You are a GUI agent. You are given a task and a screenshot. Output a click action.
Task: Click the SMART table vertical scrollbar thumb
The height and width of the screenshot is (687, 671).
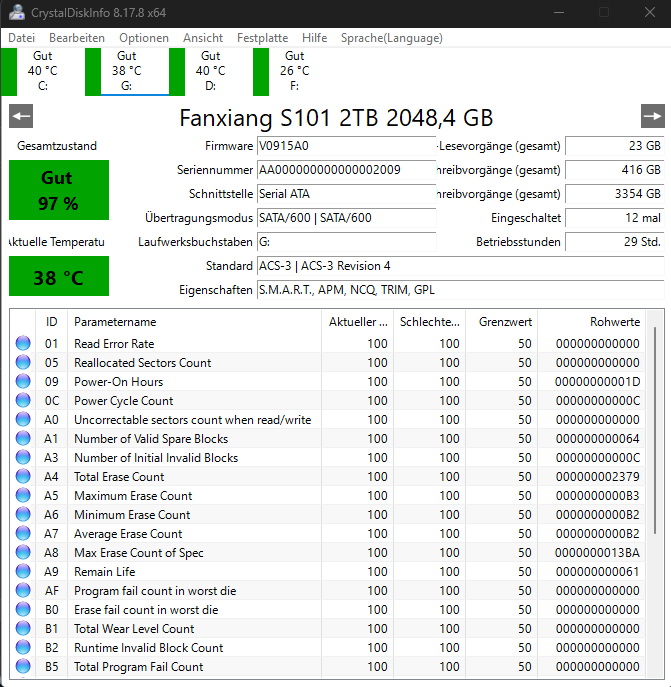[x=655, y=430]
